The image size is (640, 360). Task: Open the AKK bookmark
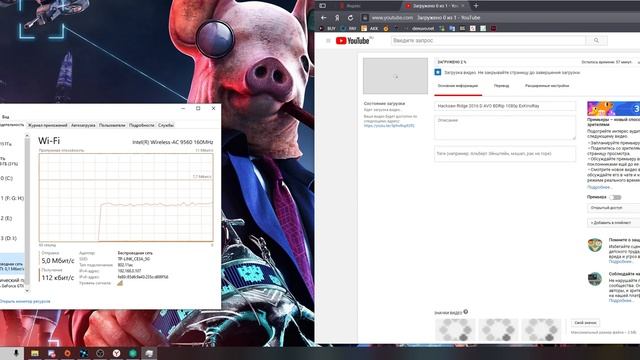[x=370, y=29]
